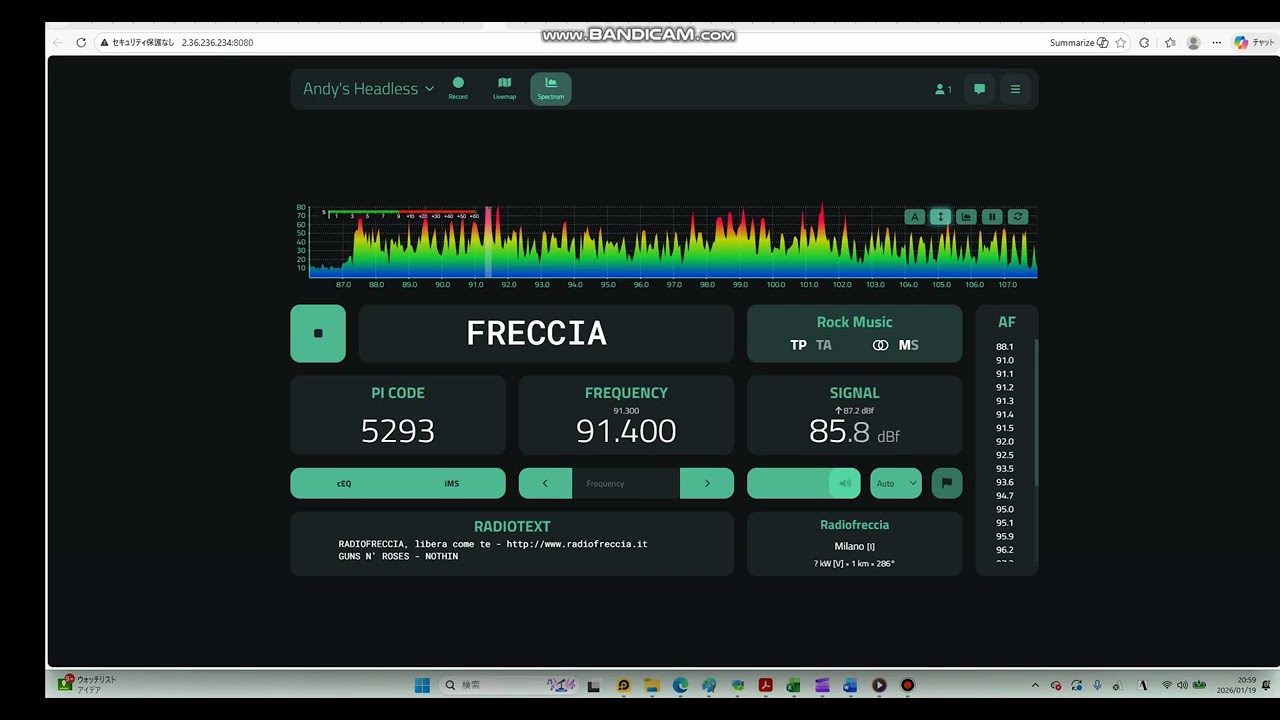
Task: Select alternative frequency 91.2
Action: click(x=1004, y=387)
